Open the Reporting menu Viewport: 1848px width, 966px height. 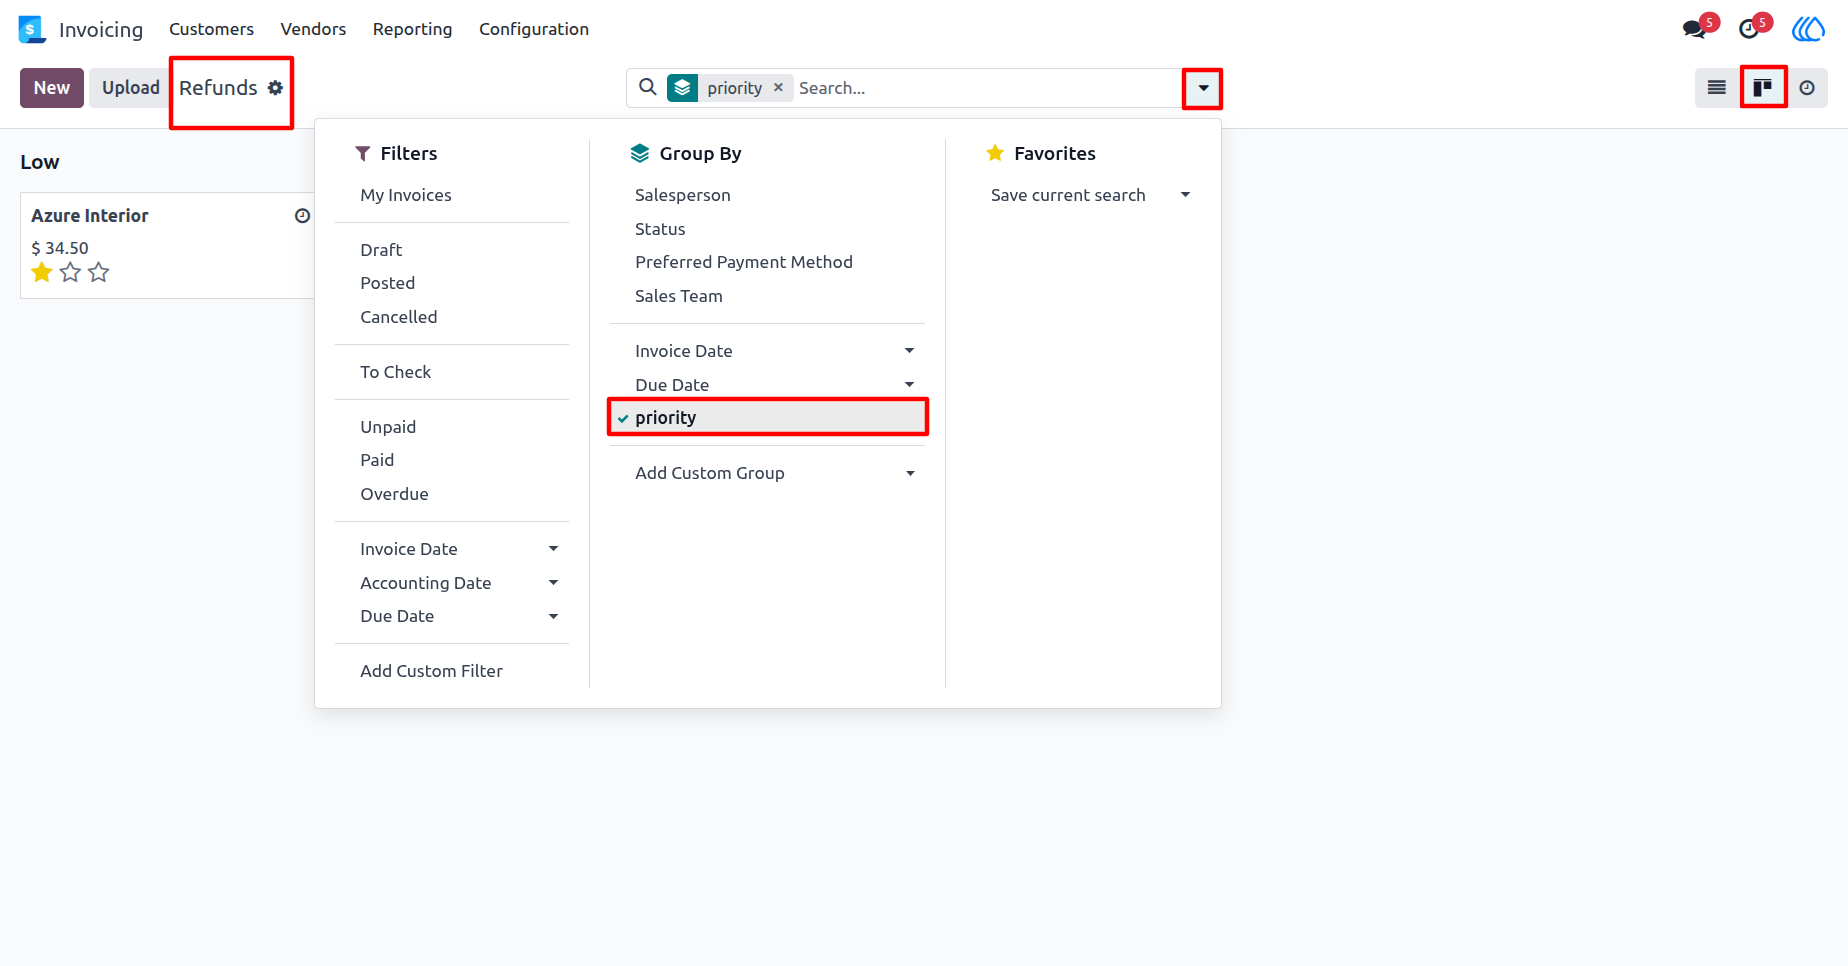pos(412,29)
